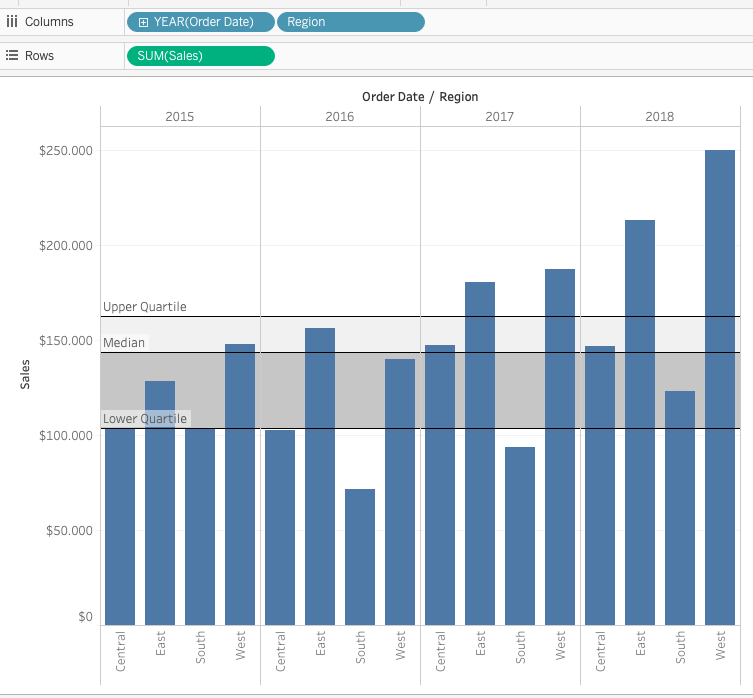Click the Rows shelf icon
This screenshot has width=753, height=698.
click(12, 55)
